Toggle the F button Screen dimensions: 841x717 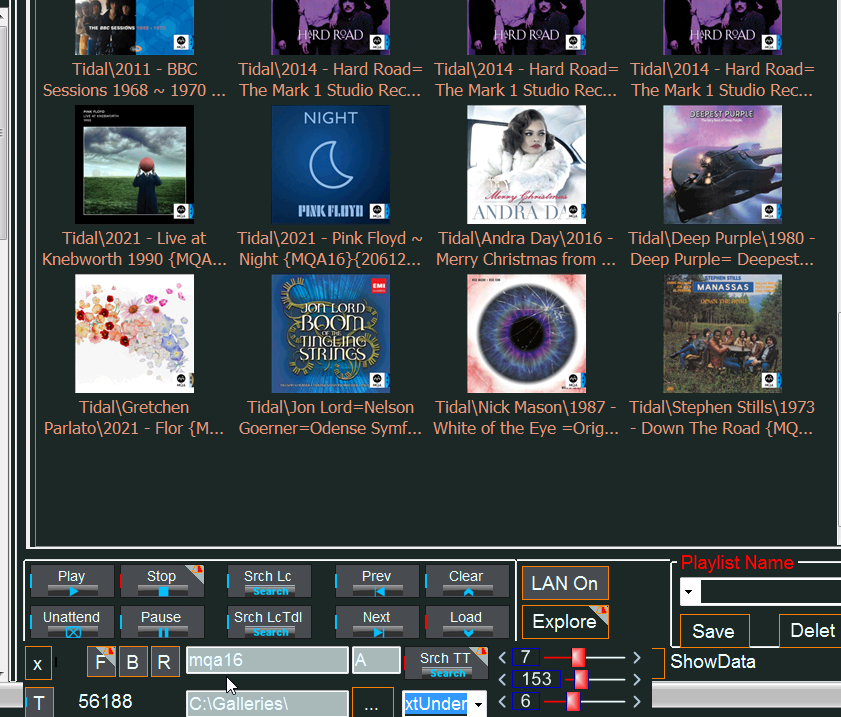click(x=101, y=662)
